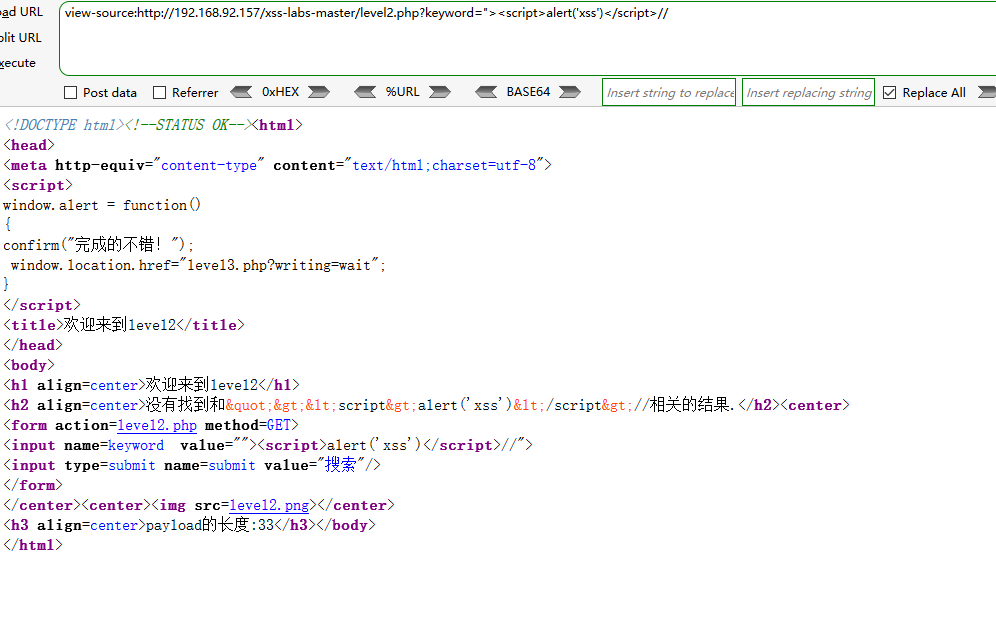Click the level3.php?writing=wait location line

click(198, 265)
